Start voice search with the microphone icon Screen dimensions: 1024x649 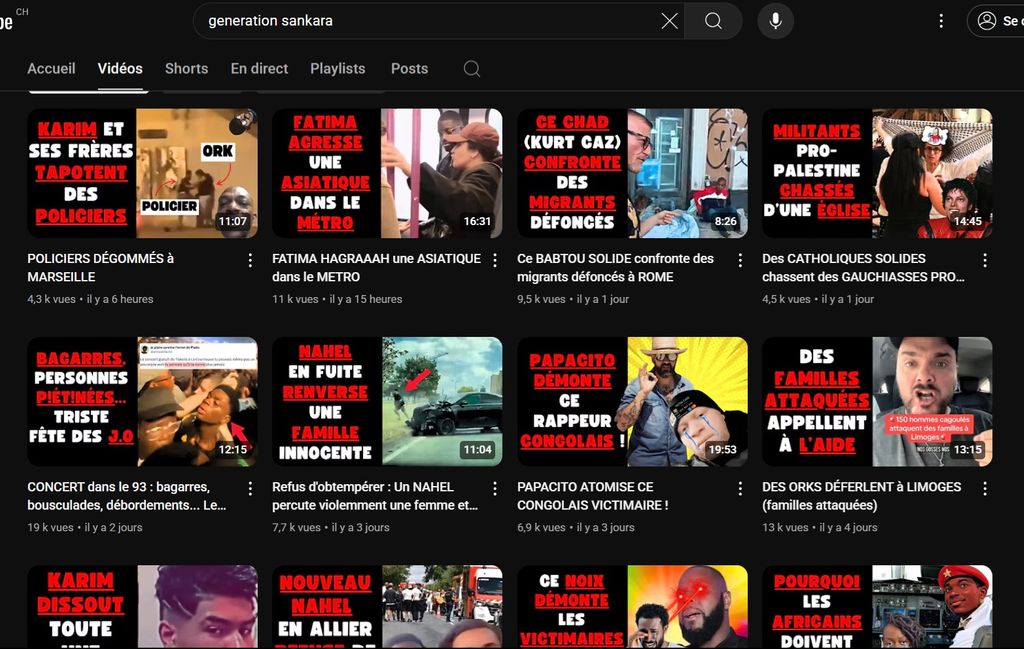(x=775, y=21)
